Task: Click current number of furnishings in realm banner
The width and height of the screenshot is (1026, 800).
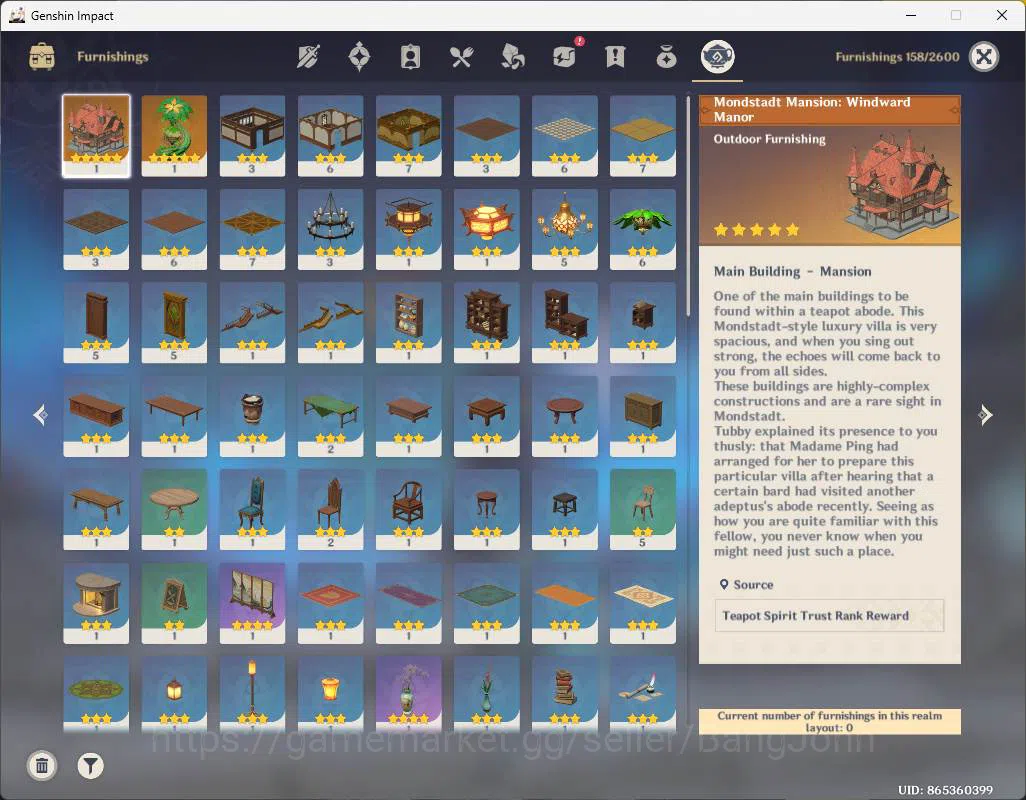Action: (830, 722)
